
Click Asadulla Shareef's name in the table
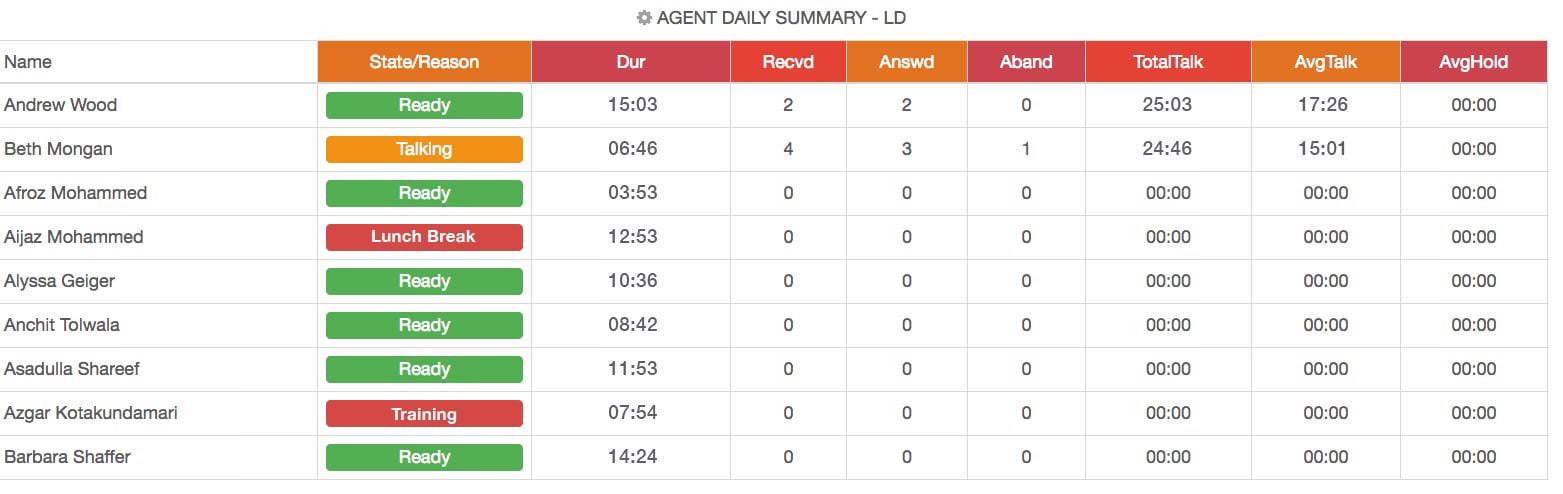pos(72,369)
